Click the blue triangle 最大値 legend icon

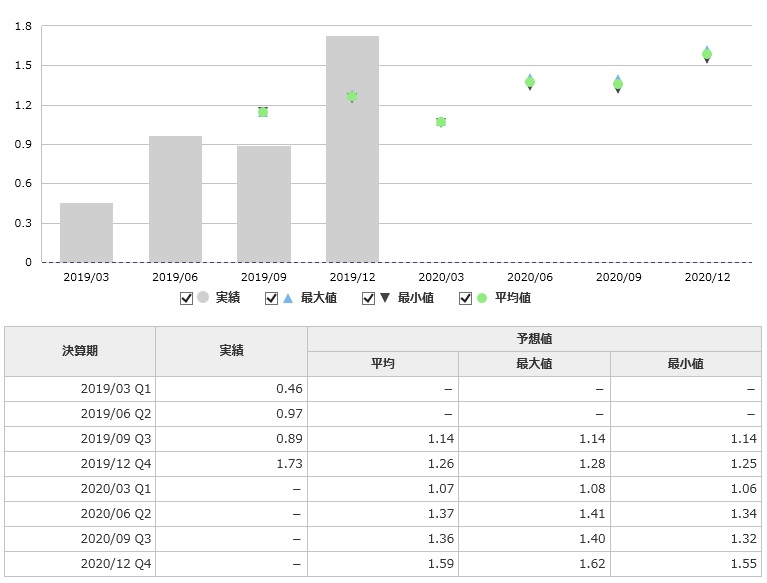pyautogui.click(x=288, y=298)
